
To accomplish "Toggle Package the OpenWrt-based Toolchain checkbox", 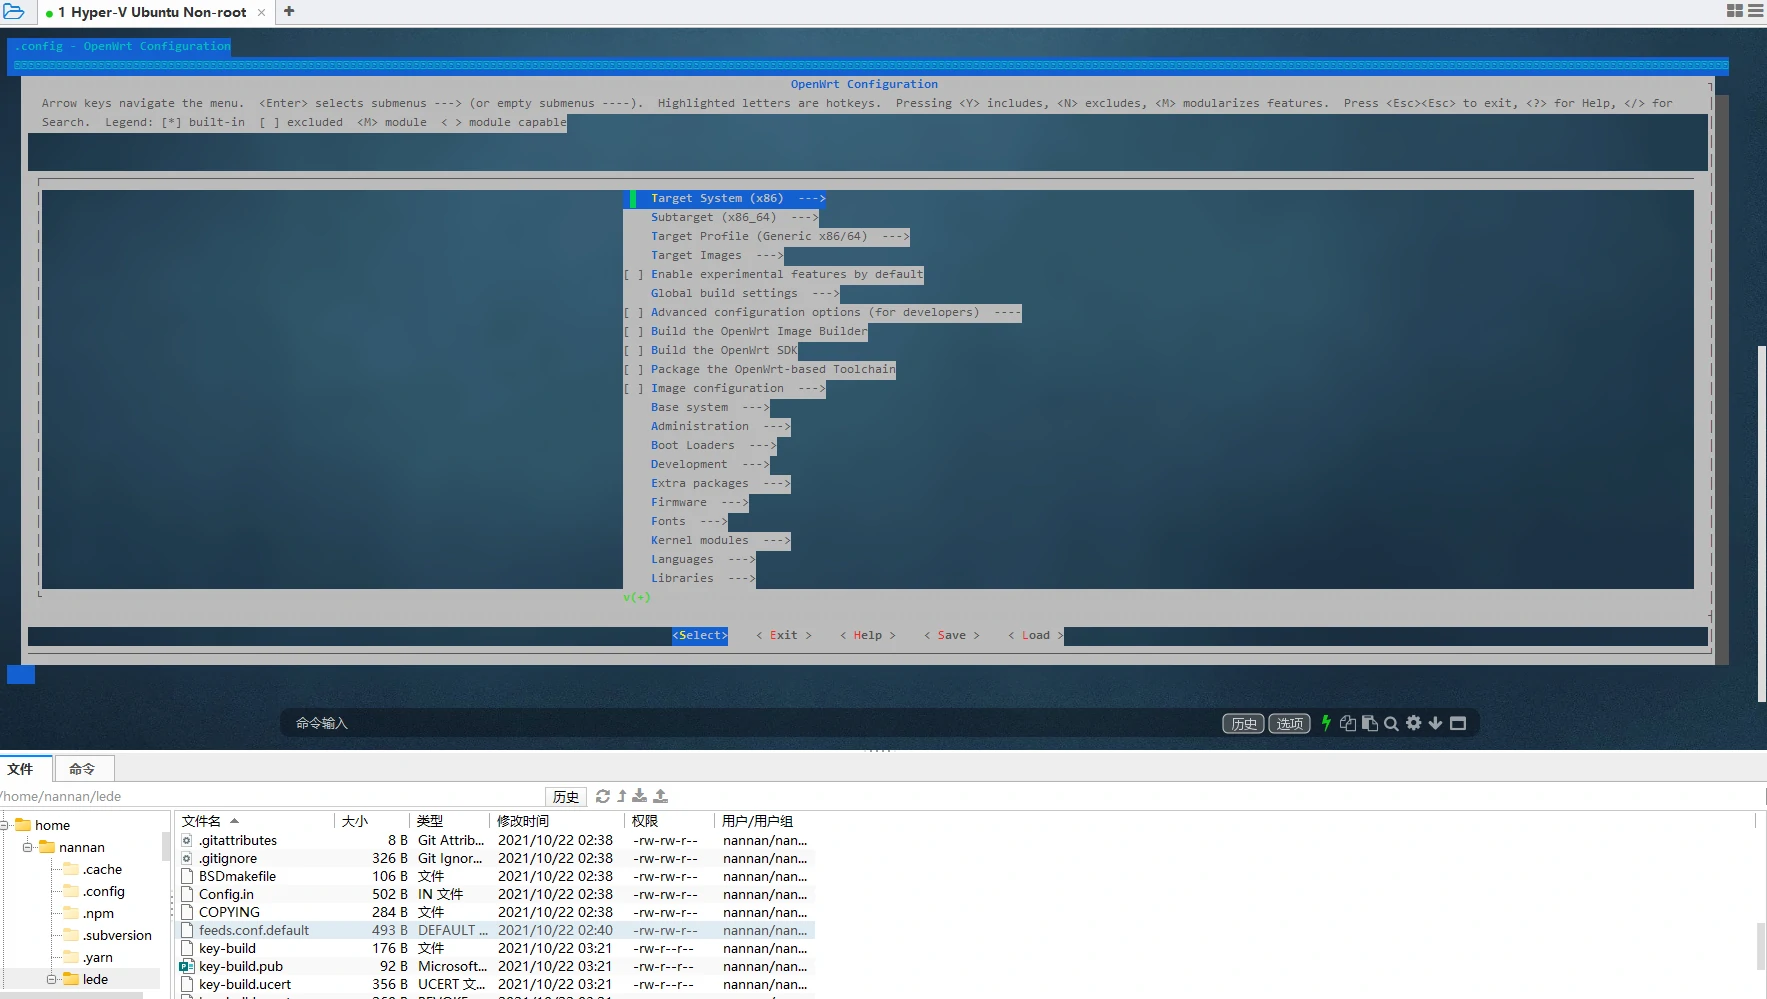I will (x=633, y=369).
